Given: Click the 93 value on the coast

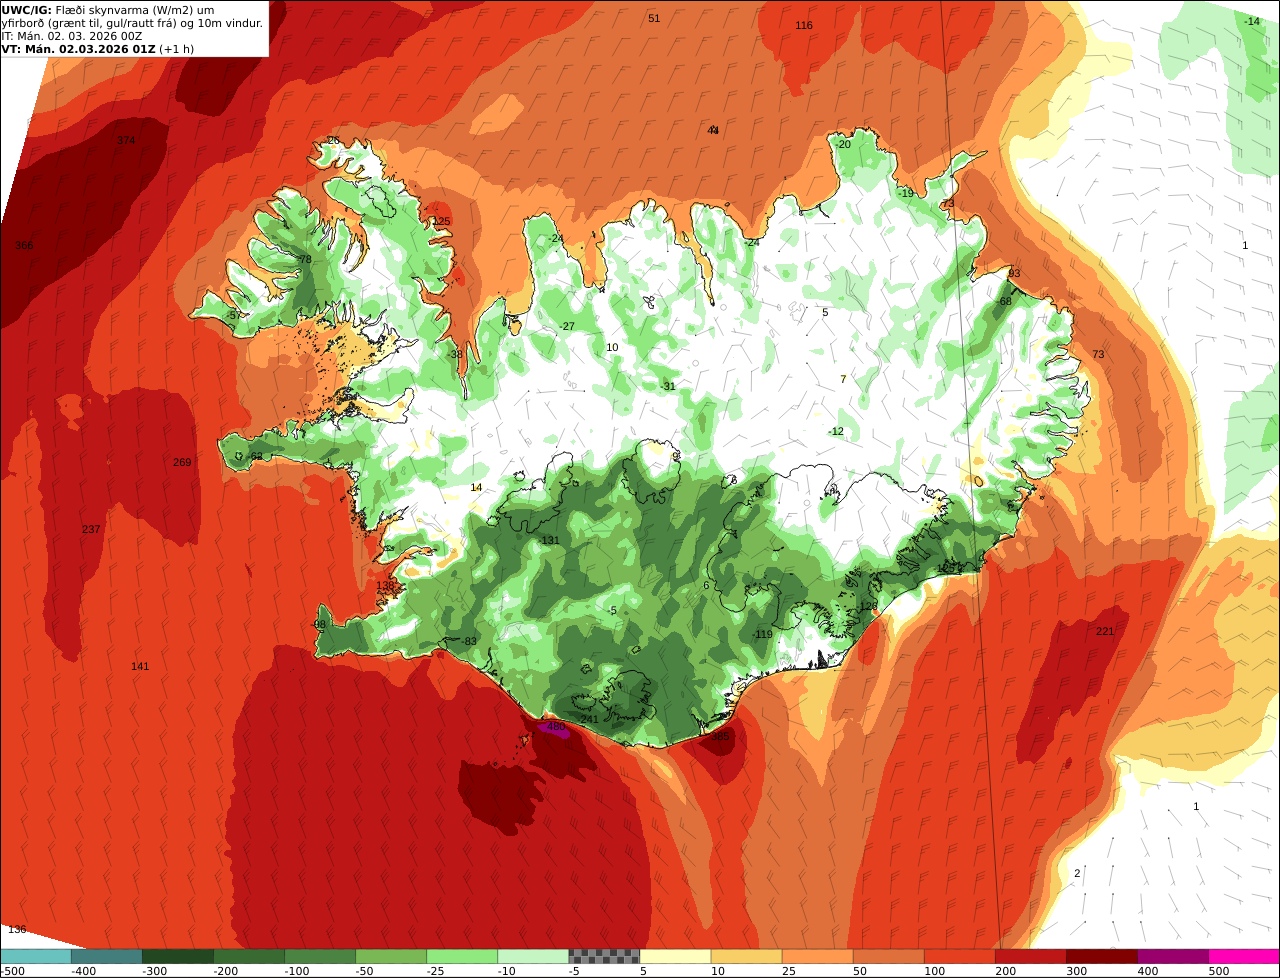Looking at the screenshot, I should coord(1014,274).
